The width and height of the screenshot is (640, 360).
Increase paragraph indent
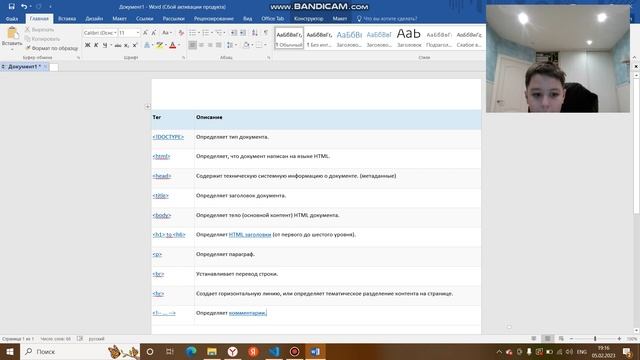[x=243, y=33]
